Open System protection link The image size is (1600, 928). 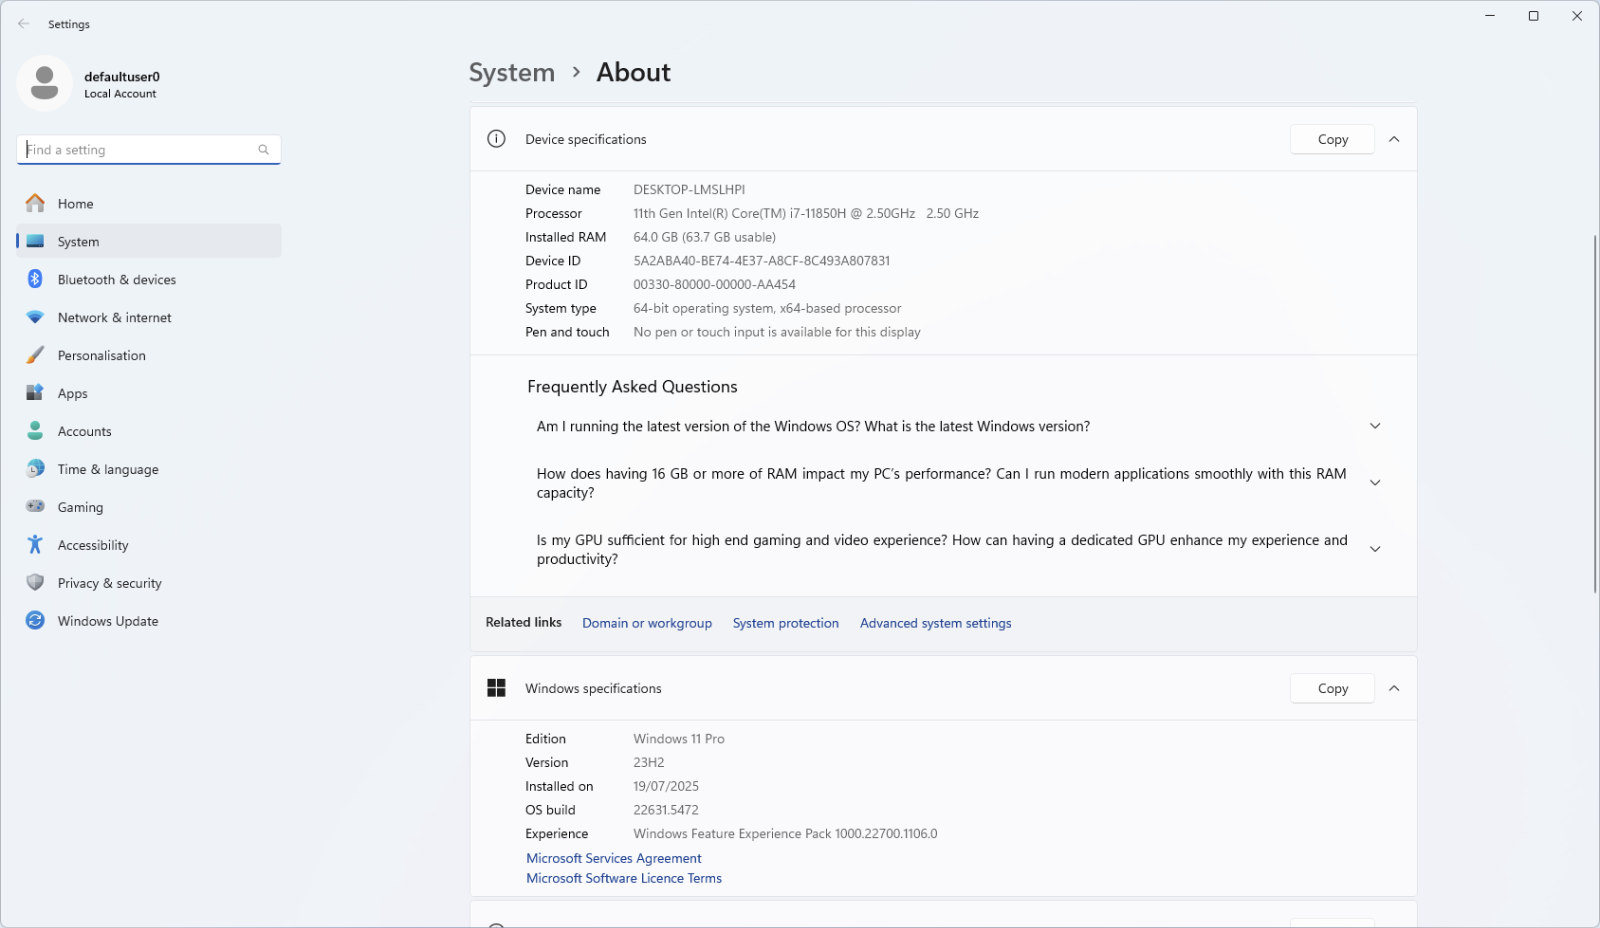786,623
